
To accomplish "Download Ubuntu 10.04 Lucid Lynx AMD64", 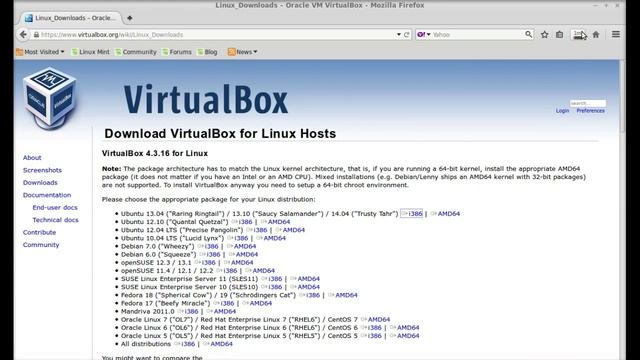I will pos(271,238).
